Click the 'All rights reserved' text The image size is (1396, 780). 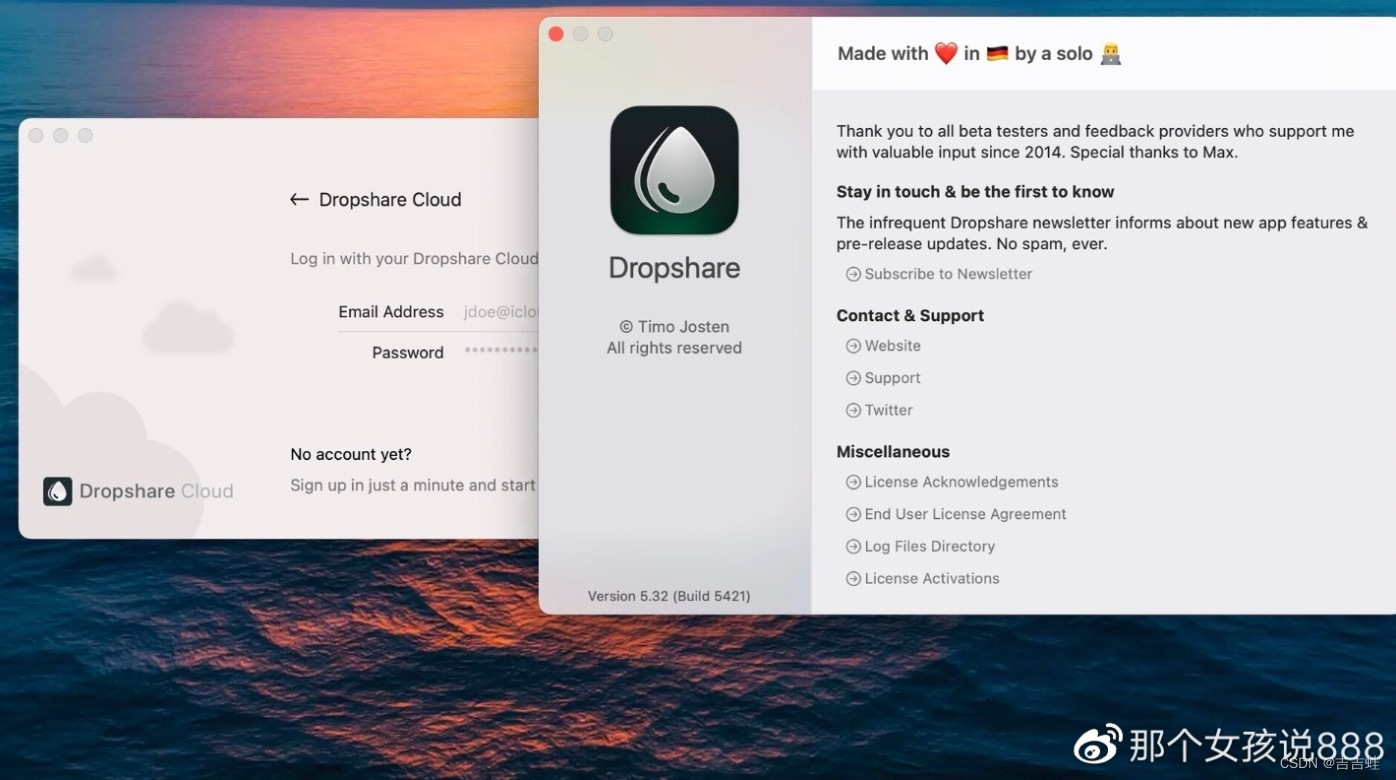(x=674, y=348)
